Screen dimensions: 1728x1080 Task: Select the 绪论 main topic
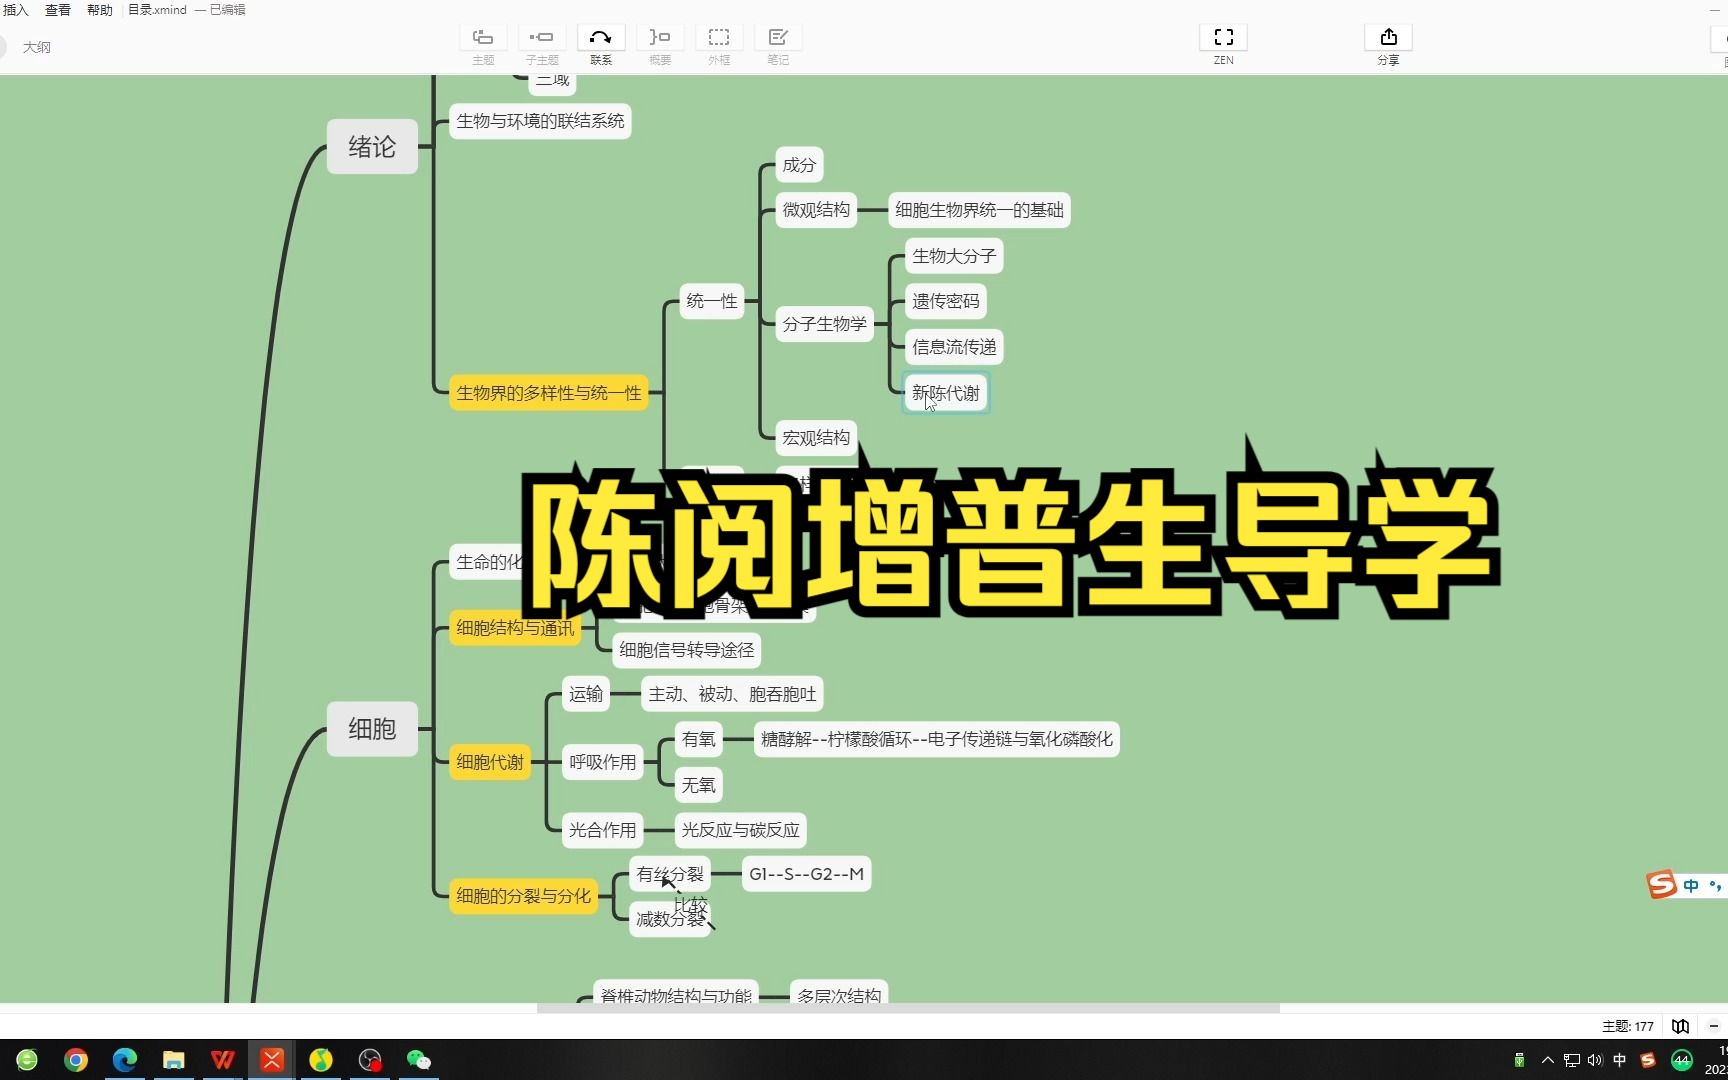(372, 146)
